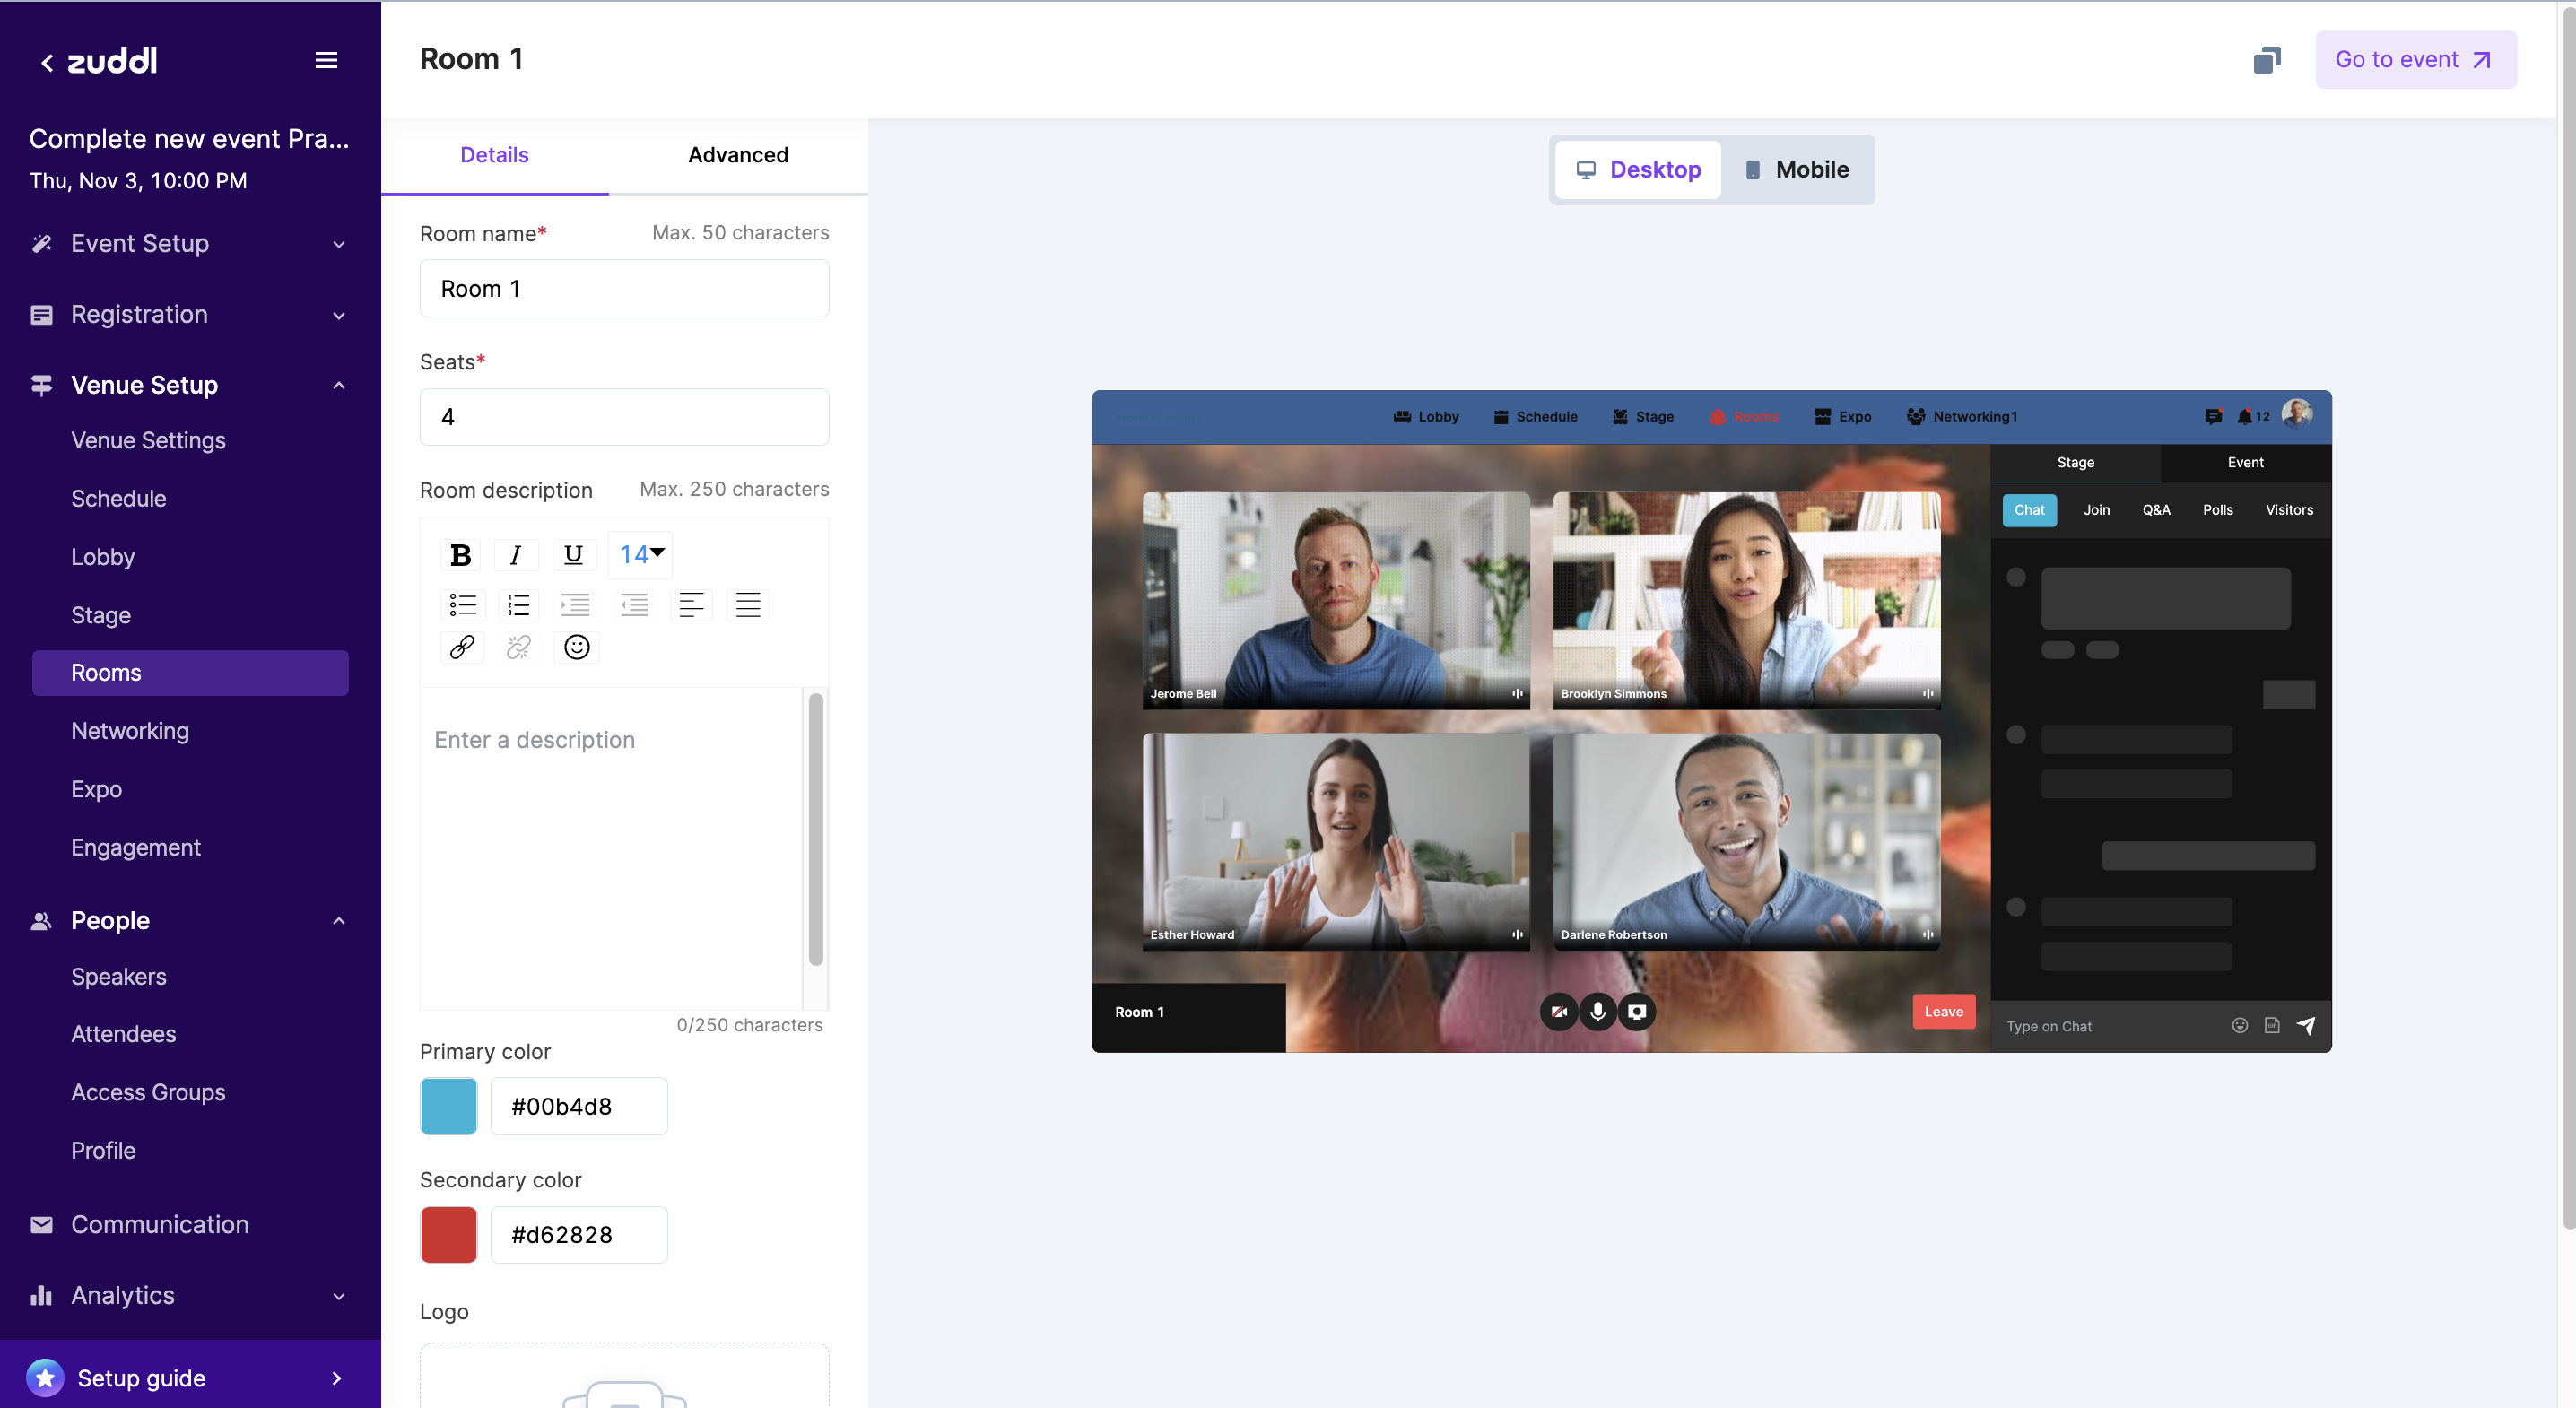Click the Seats input field
Image resolution: width=2576 pixels, height=1408 pixels.
[x=624, y=417]
